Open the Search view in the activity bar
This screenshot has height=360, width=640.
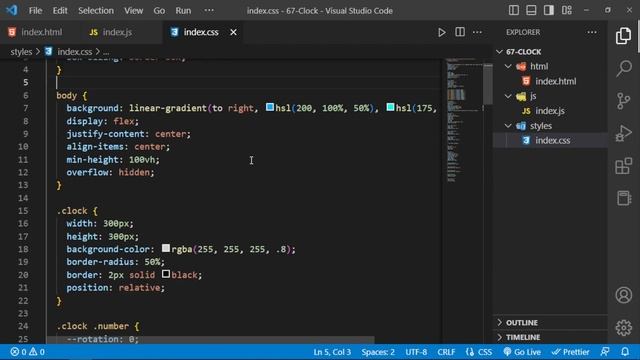pyautogui.click(x=623, y=68)
